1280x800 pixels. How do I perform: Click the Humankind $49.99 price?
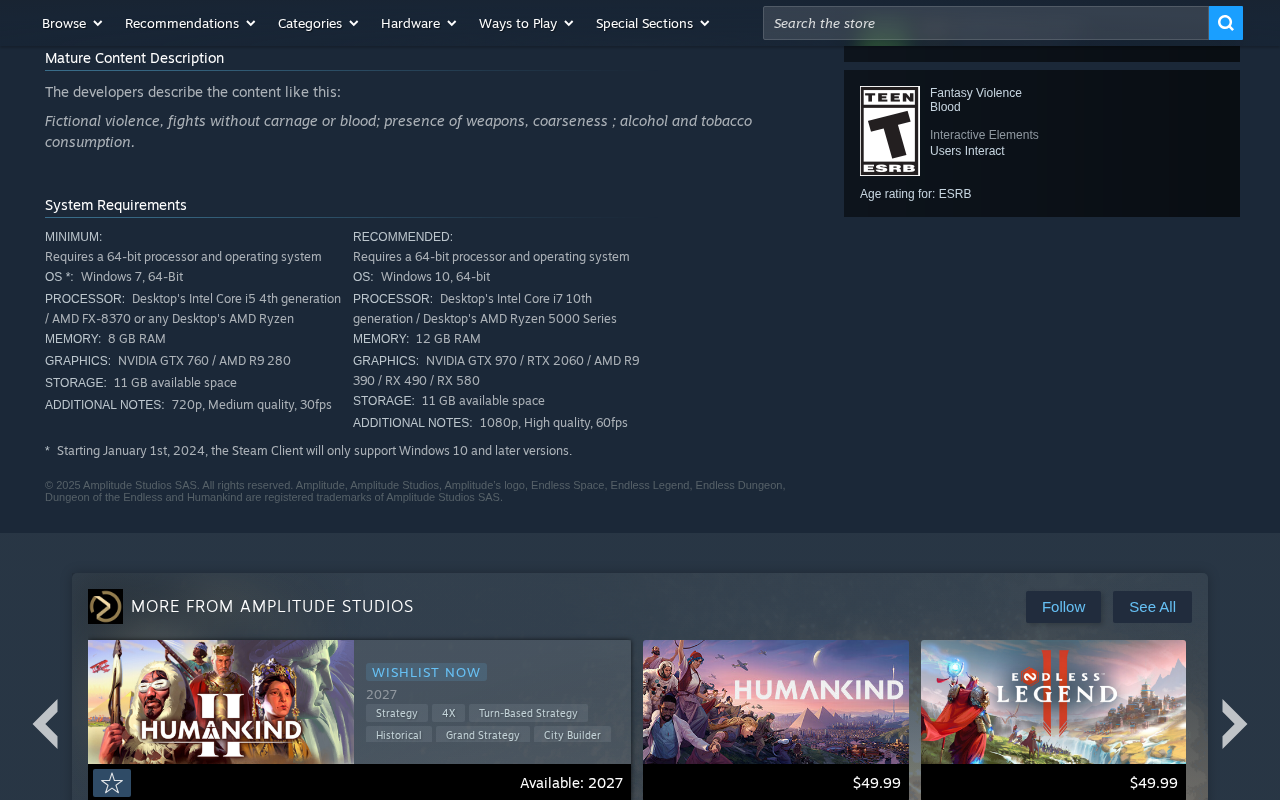pos(877,783)
